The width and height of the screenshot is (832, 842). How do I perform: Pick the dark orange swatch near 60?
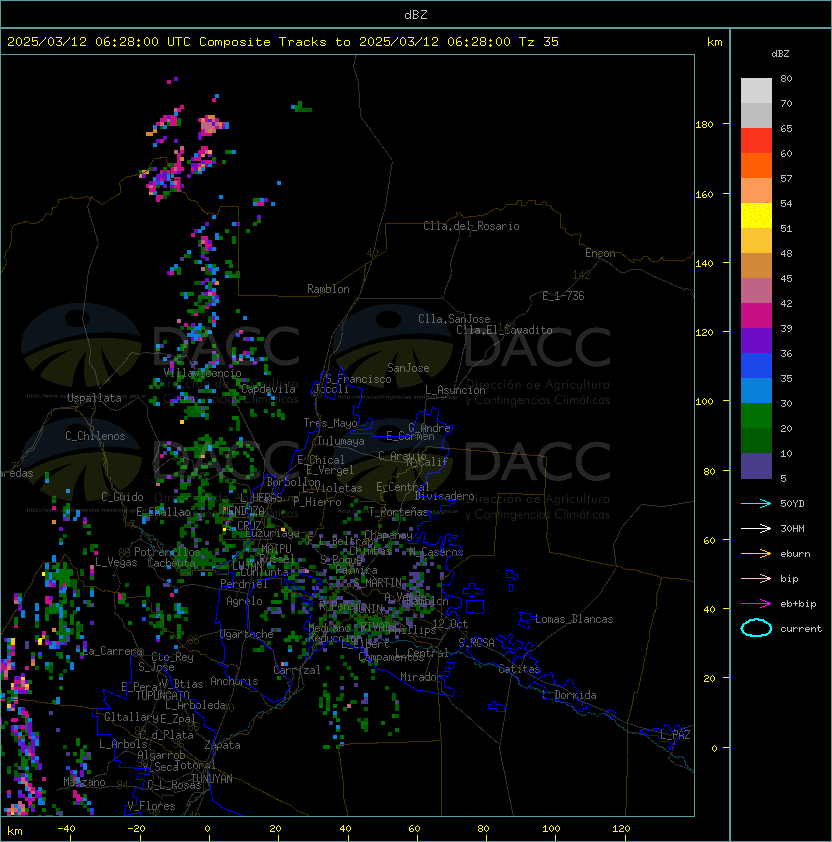756,165
